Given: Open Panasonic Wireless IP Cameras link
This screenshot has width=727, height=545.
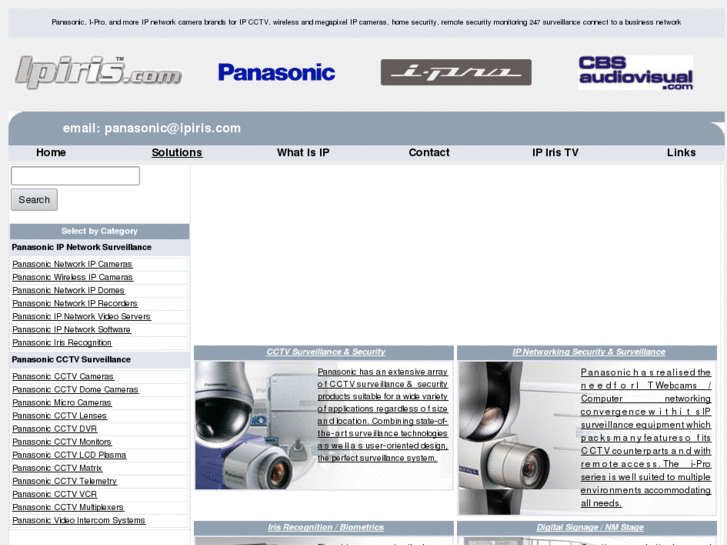Looking at the screenshot, I should 72,277.
